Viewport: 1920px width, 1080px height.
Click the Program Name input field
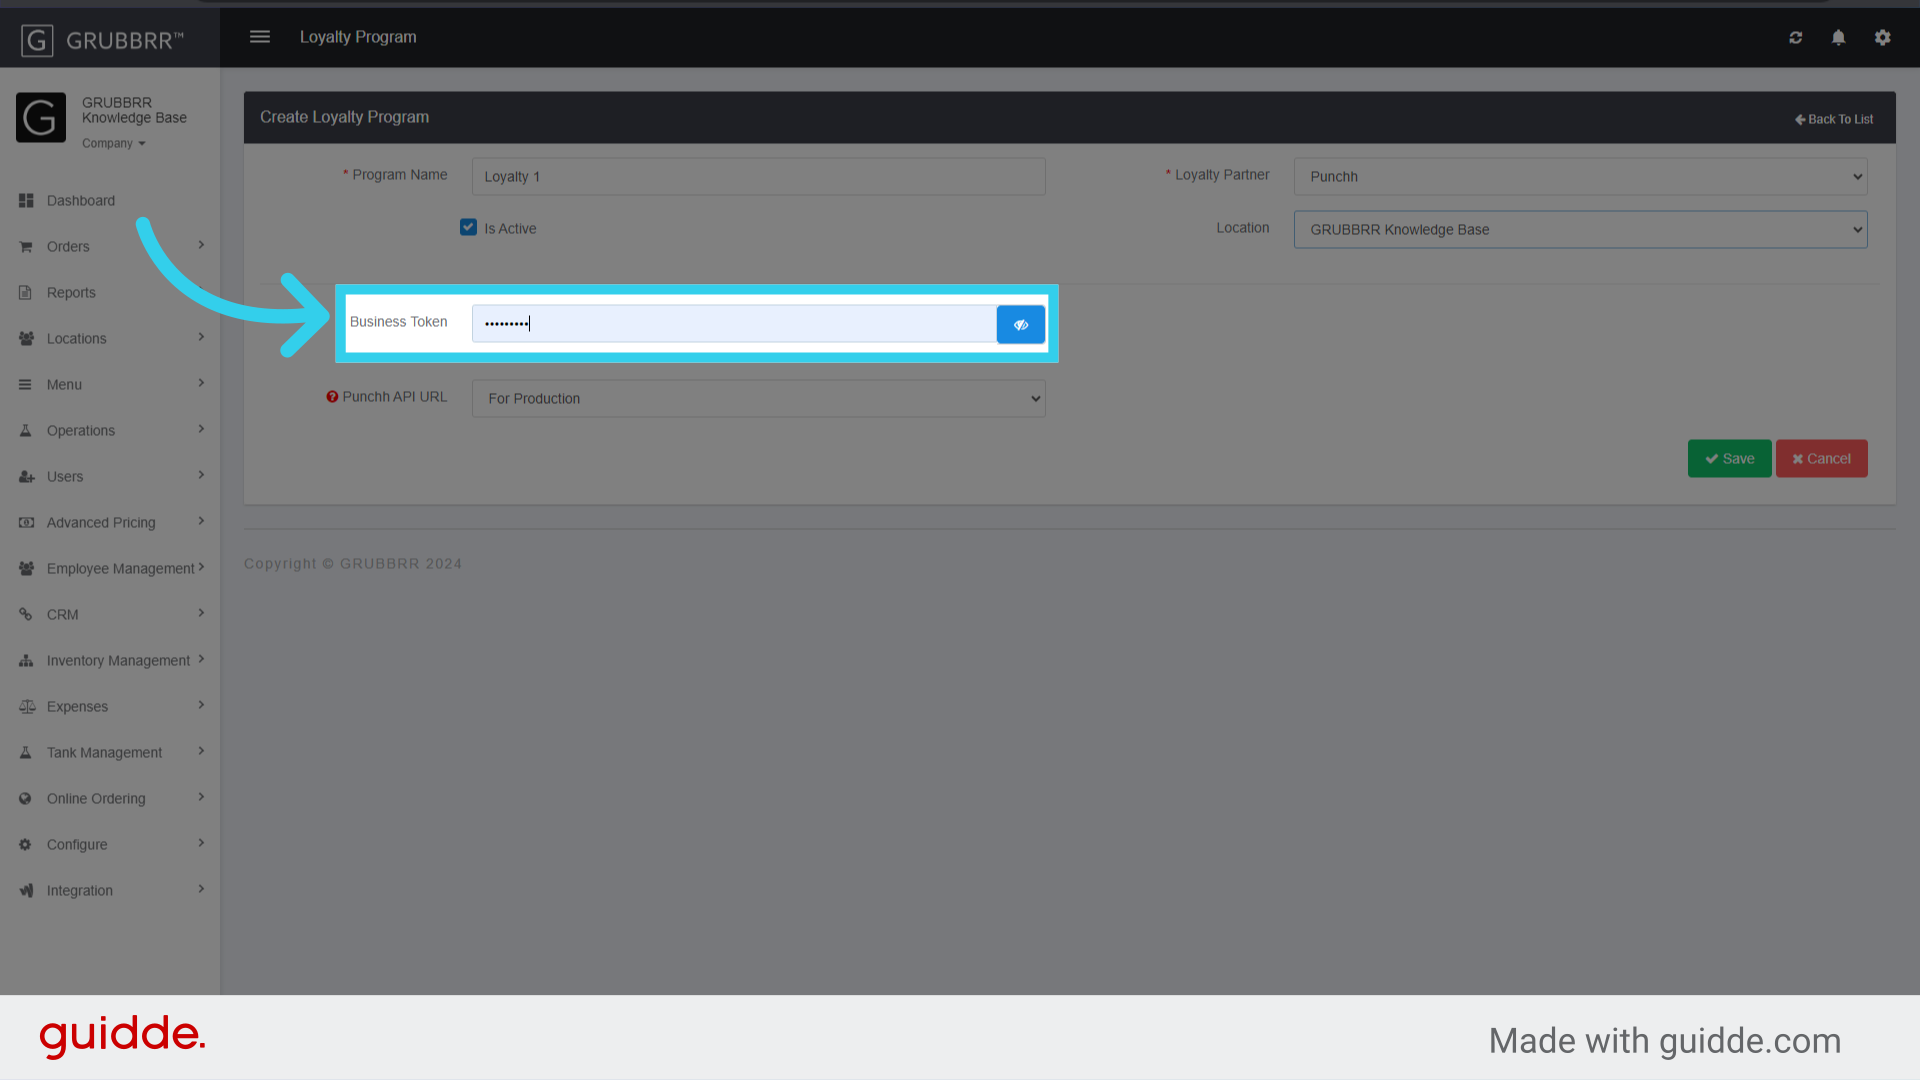pos(758,177)
